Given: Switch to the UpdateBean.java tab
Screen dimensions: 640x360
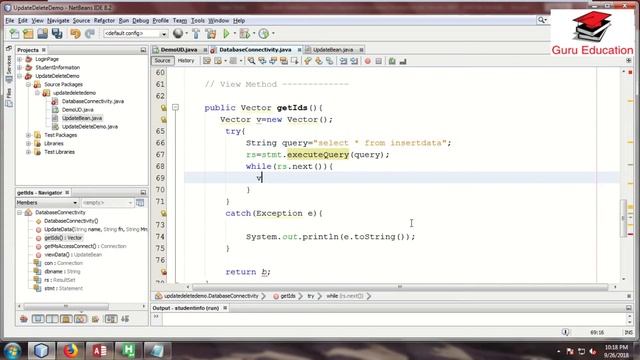Looking at the screenshot, I should [x=333, y=49].
